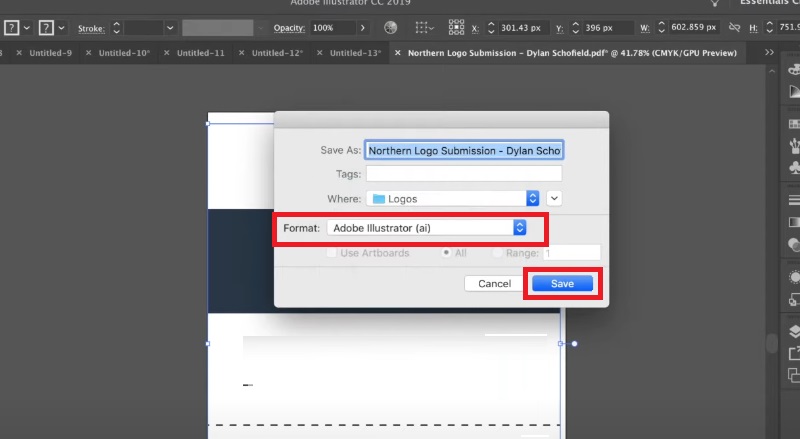The width and height of the screenshot is (800, 439).
Task: Open the Graphic Styles panel icon
Action: [x=794, y=300]
